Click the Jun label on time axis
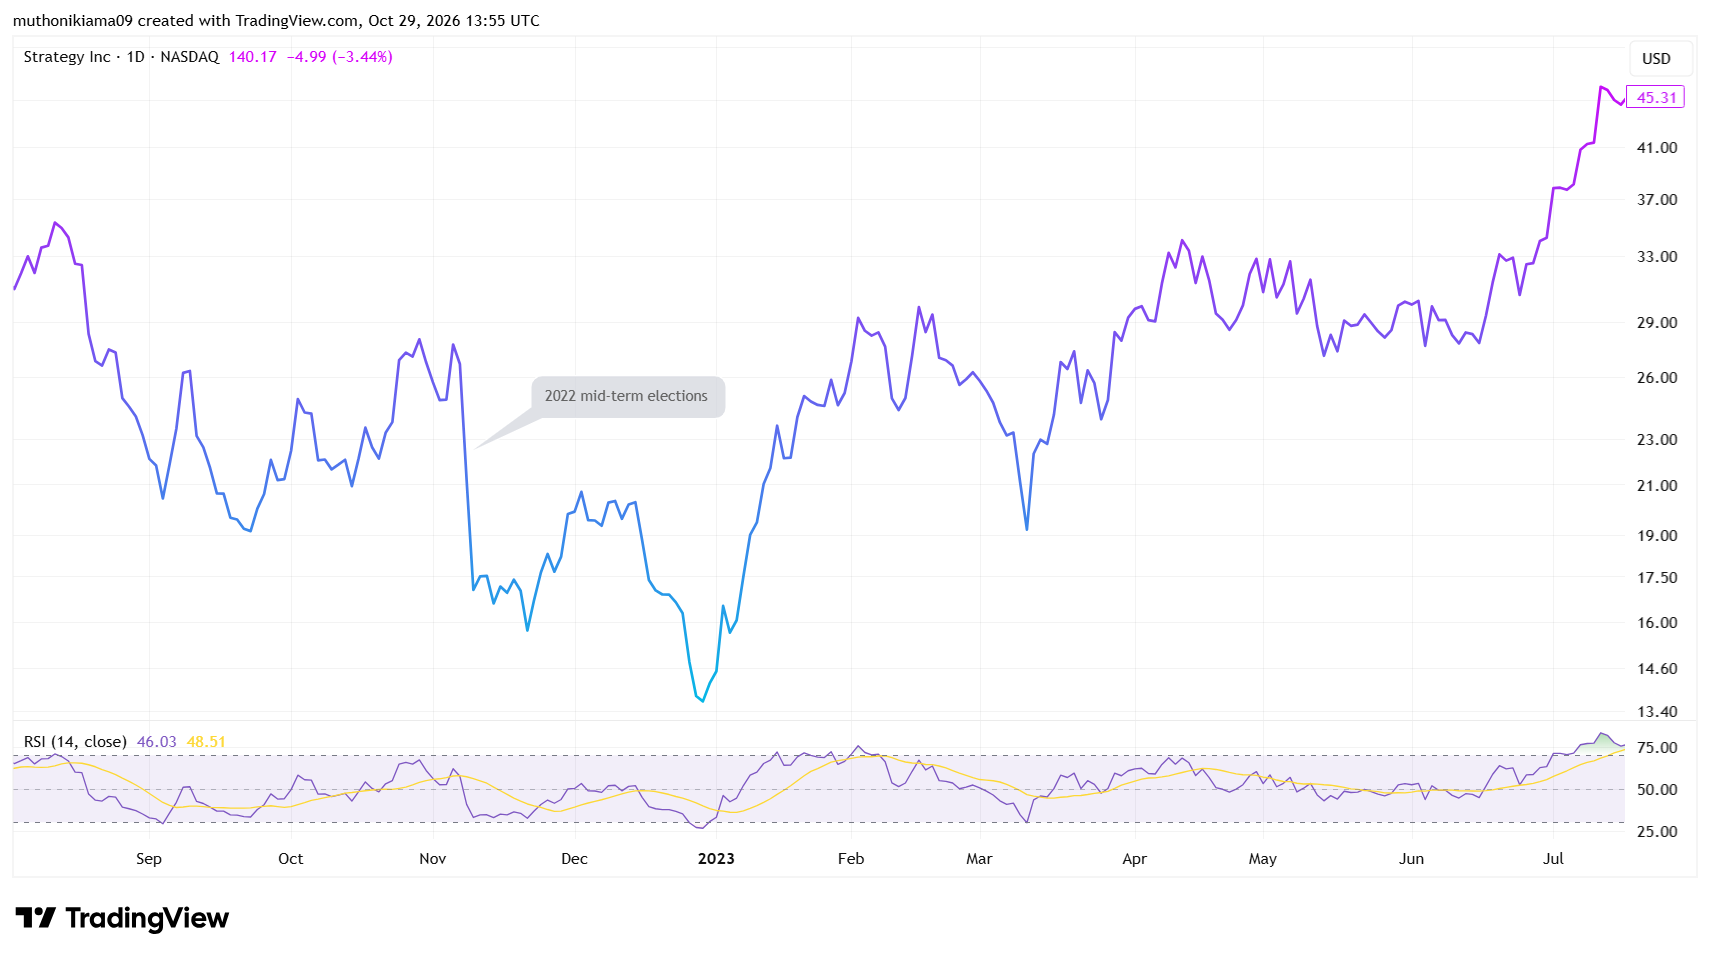 1412,859
